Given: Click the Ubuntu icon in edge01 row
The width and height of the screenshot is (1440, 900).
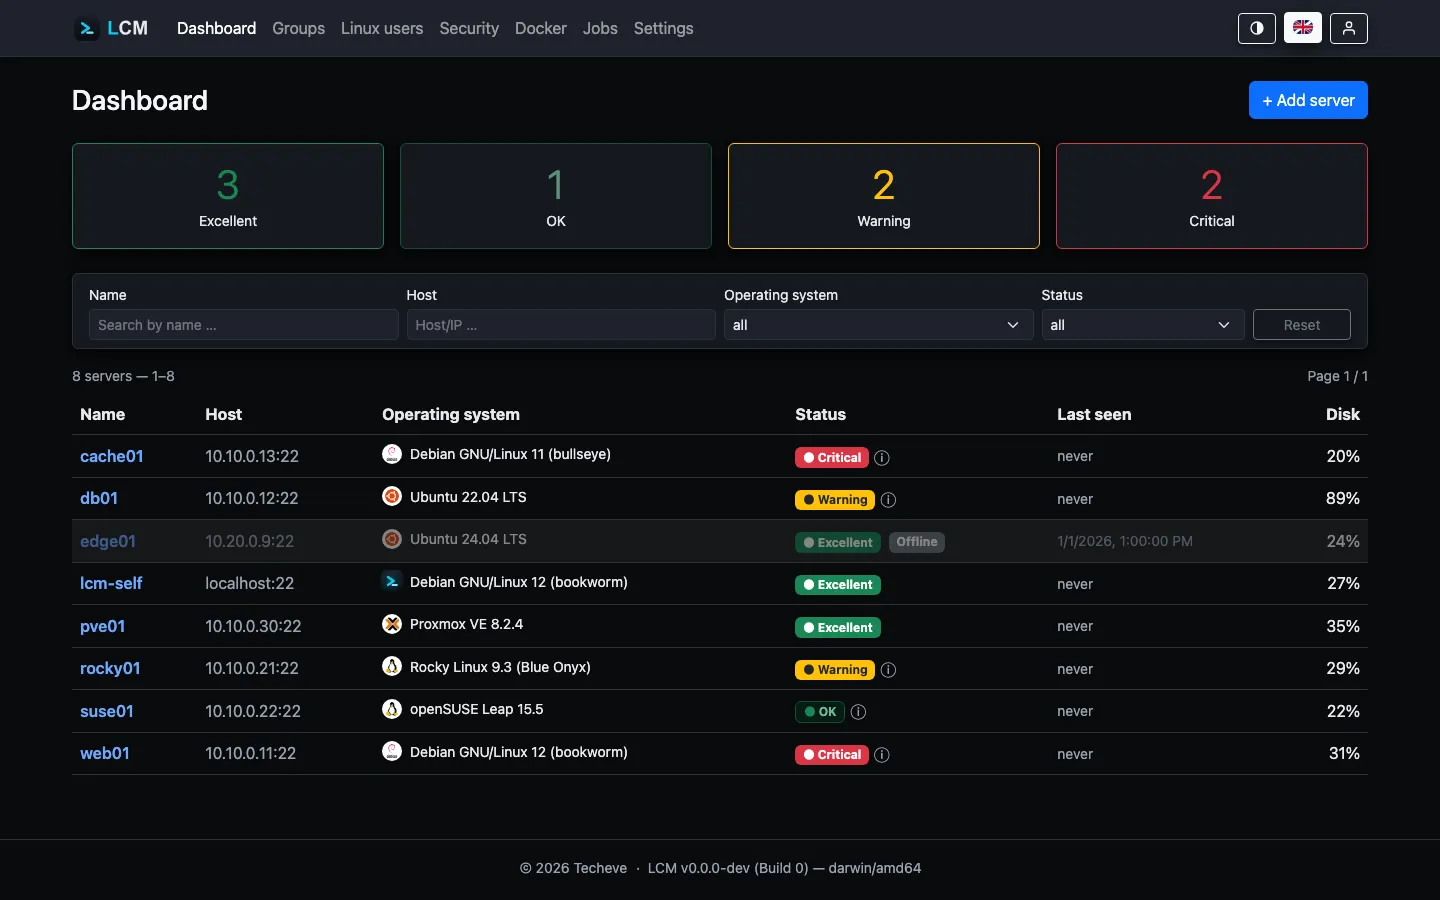Looking at the screenshot, I should tap(392, 539).
